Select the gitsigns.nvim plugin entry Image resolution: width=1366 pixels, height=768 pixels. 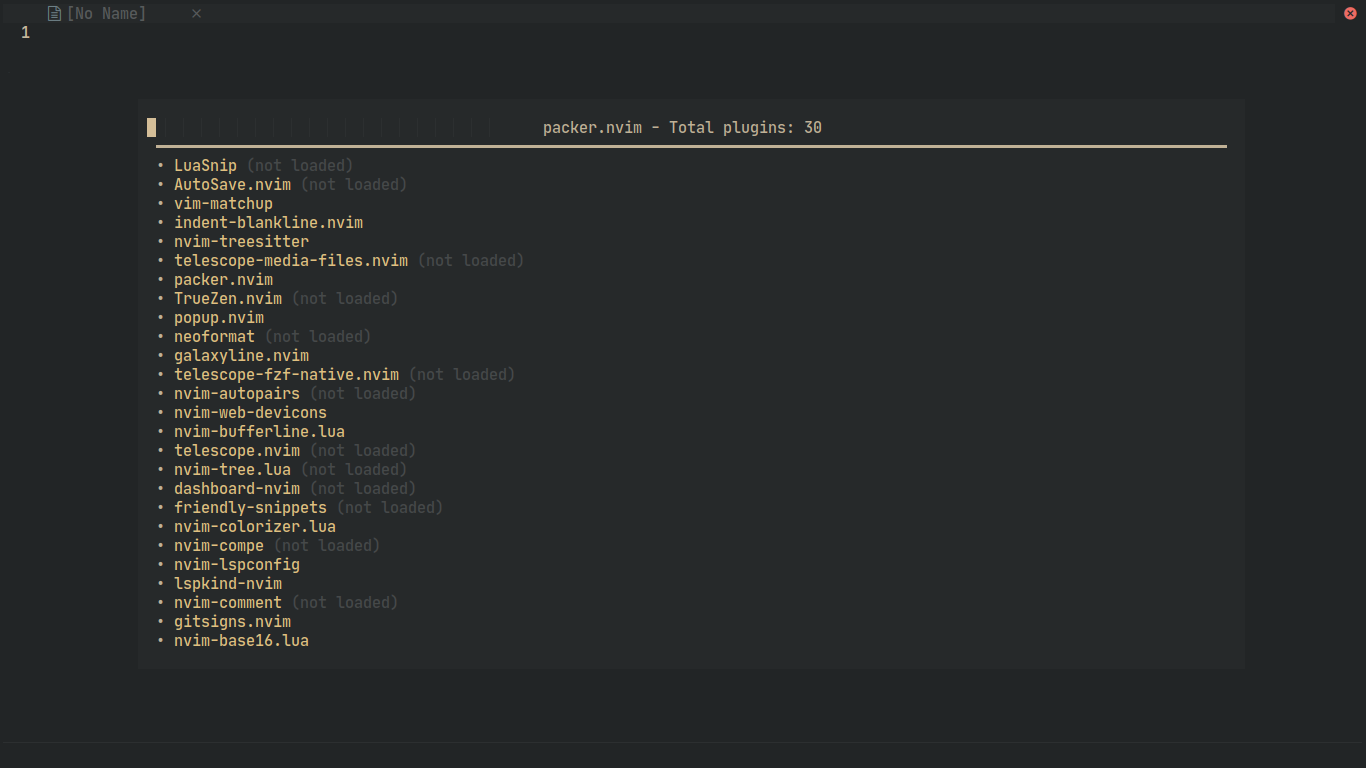232,621
